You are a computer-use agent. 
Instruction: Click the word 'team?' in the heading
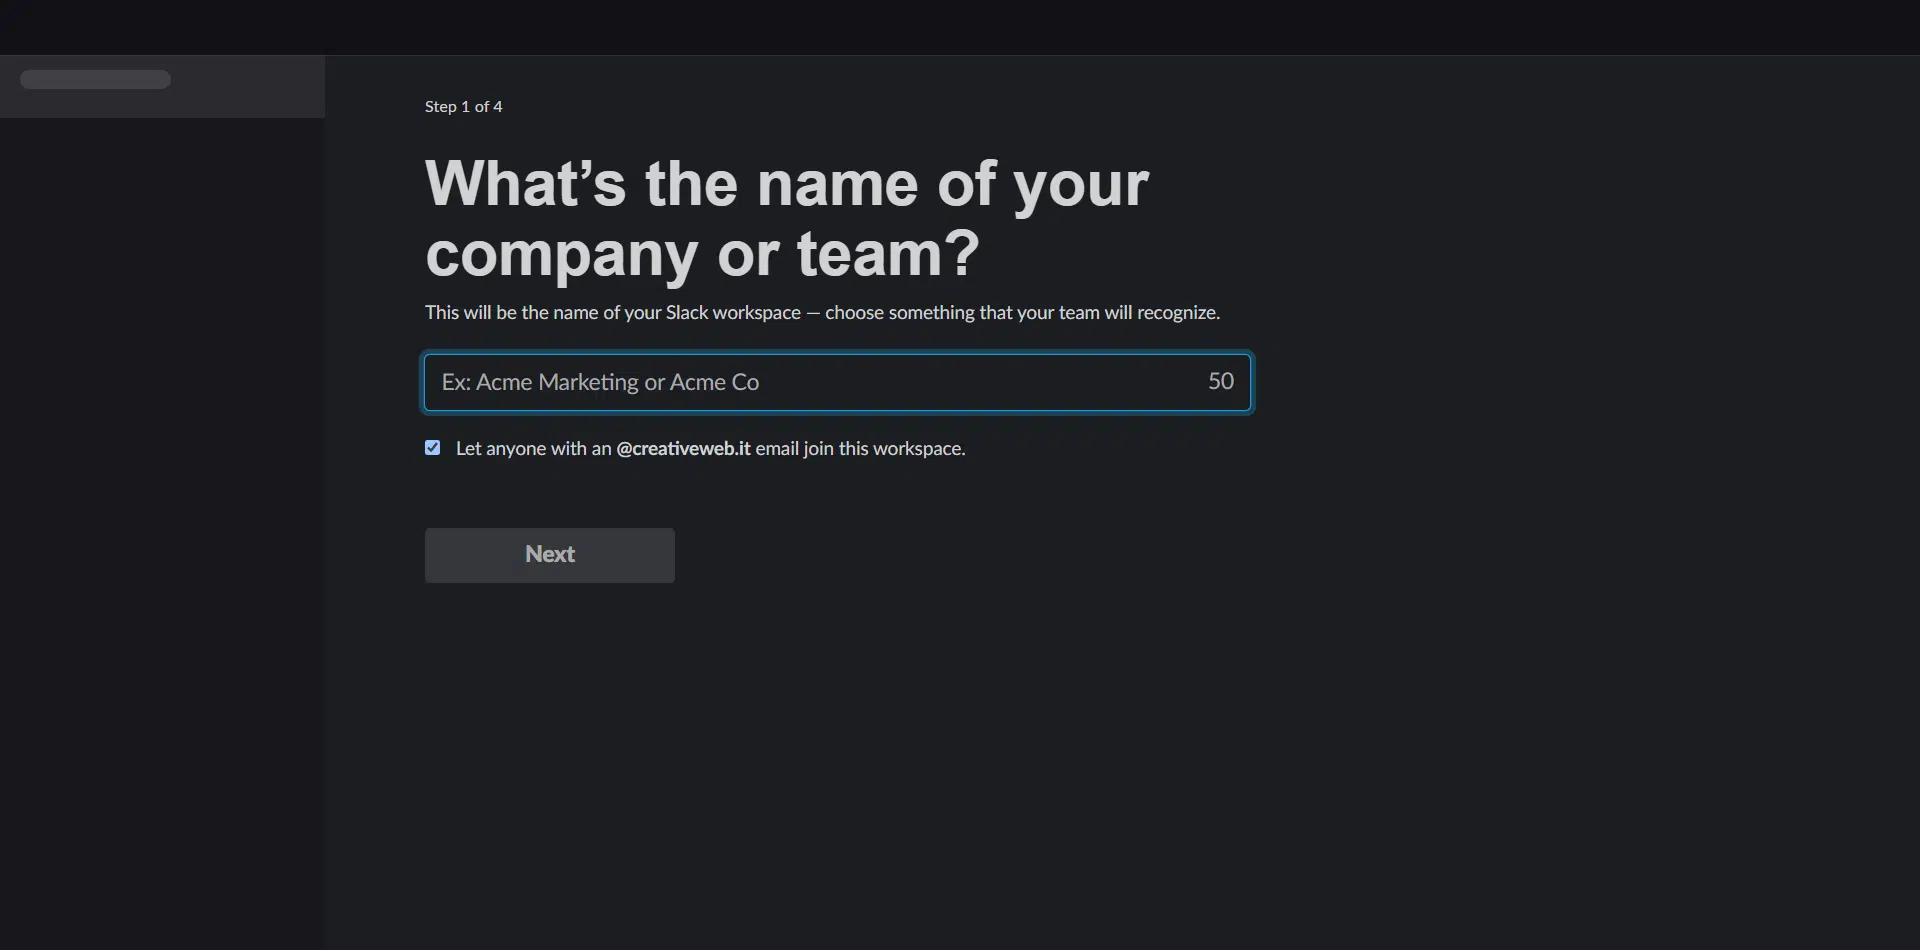coord(888,254)
